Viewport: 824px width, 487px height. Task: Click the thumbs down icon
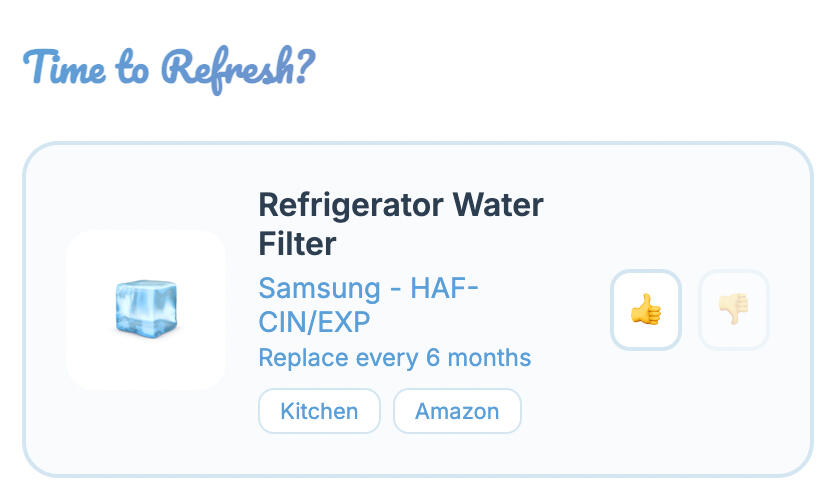pyautogui.click(x=733, y=310)
